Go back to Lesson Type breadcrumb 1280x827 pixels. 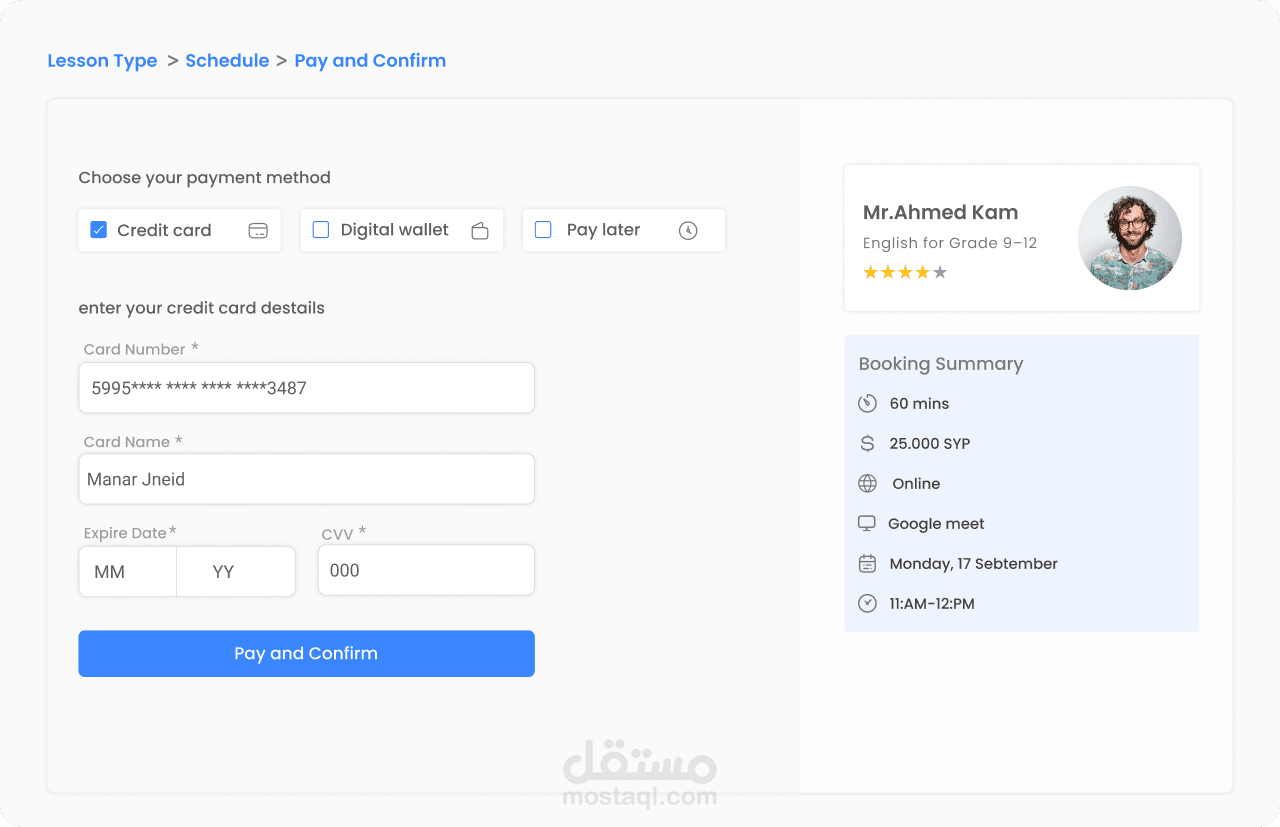102,61
